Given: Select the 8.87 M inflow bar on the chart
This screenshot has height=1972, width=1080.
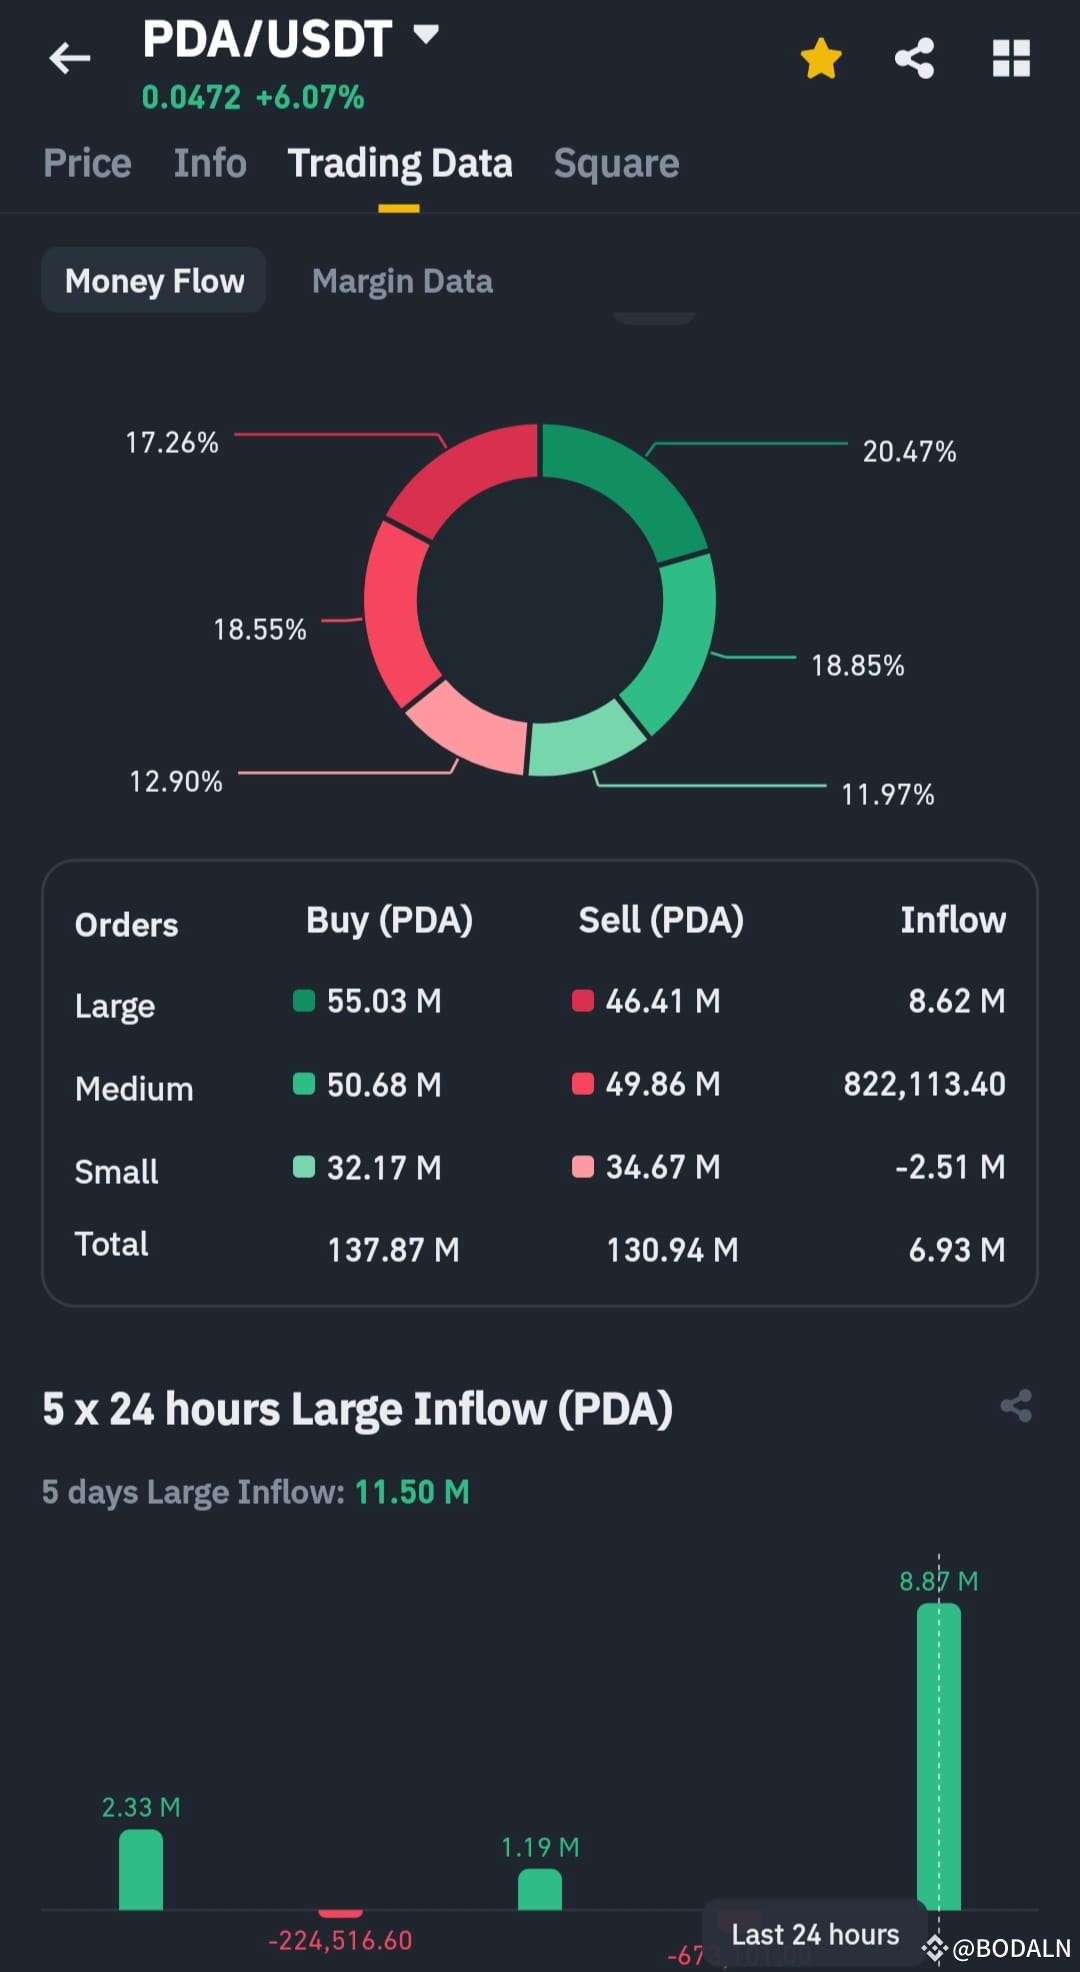Looking at the screenshot, I should tap(938, 1750).
